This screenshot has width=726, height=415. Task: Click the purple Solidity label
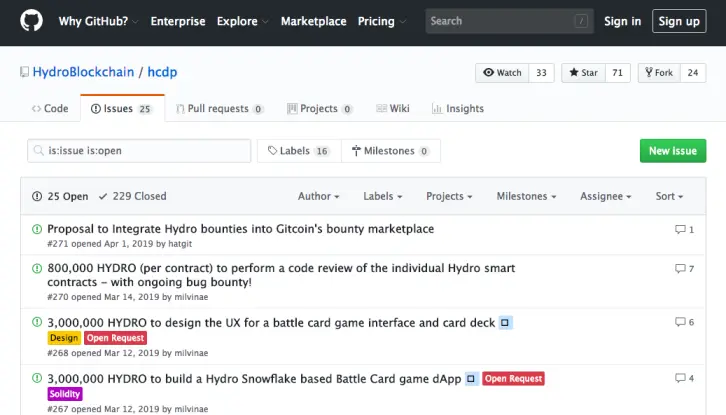65,394
